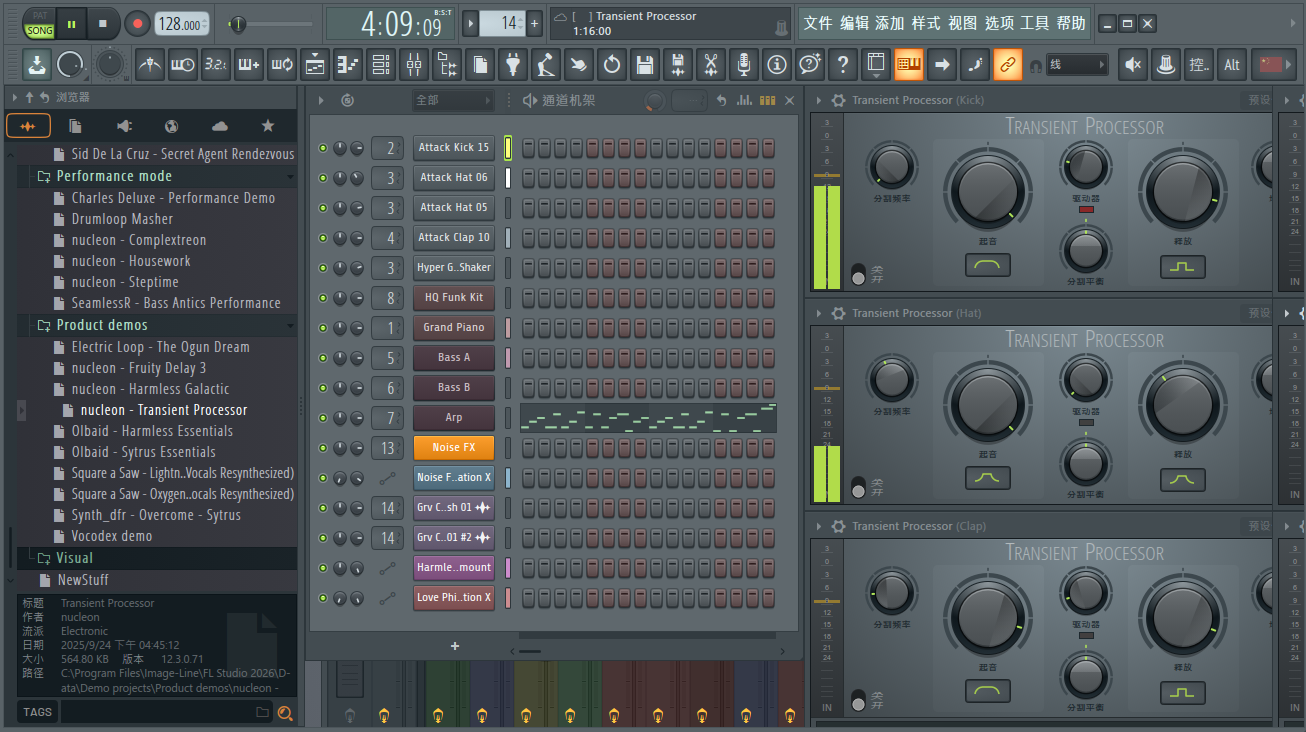Click the circular undo history icon
The height and width of the screenshot is (732, 1306).
tap(612, 65)
